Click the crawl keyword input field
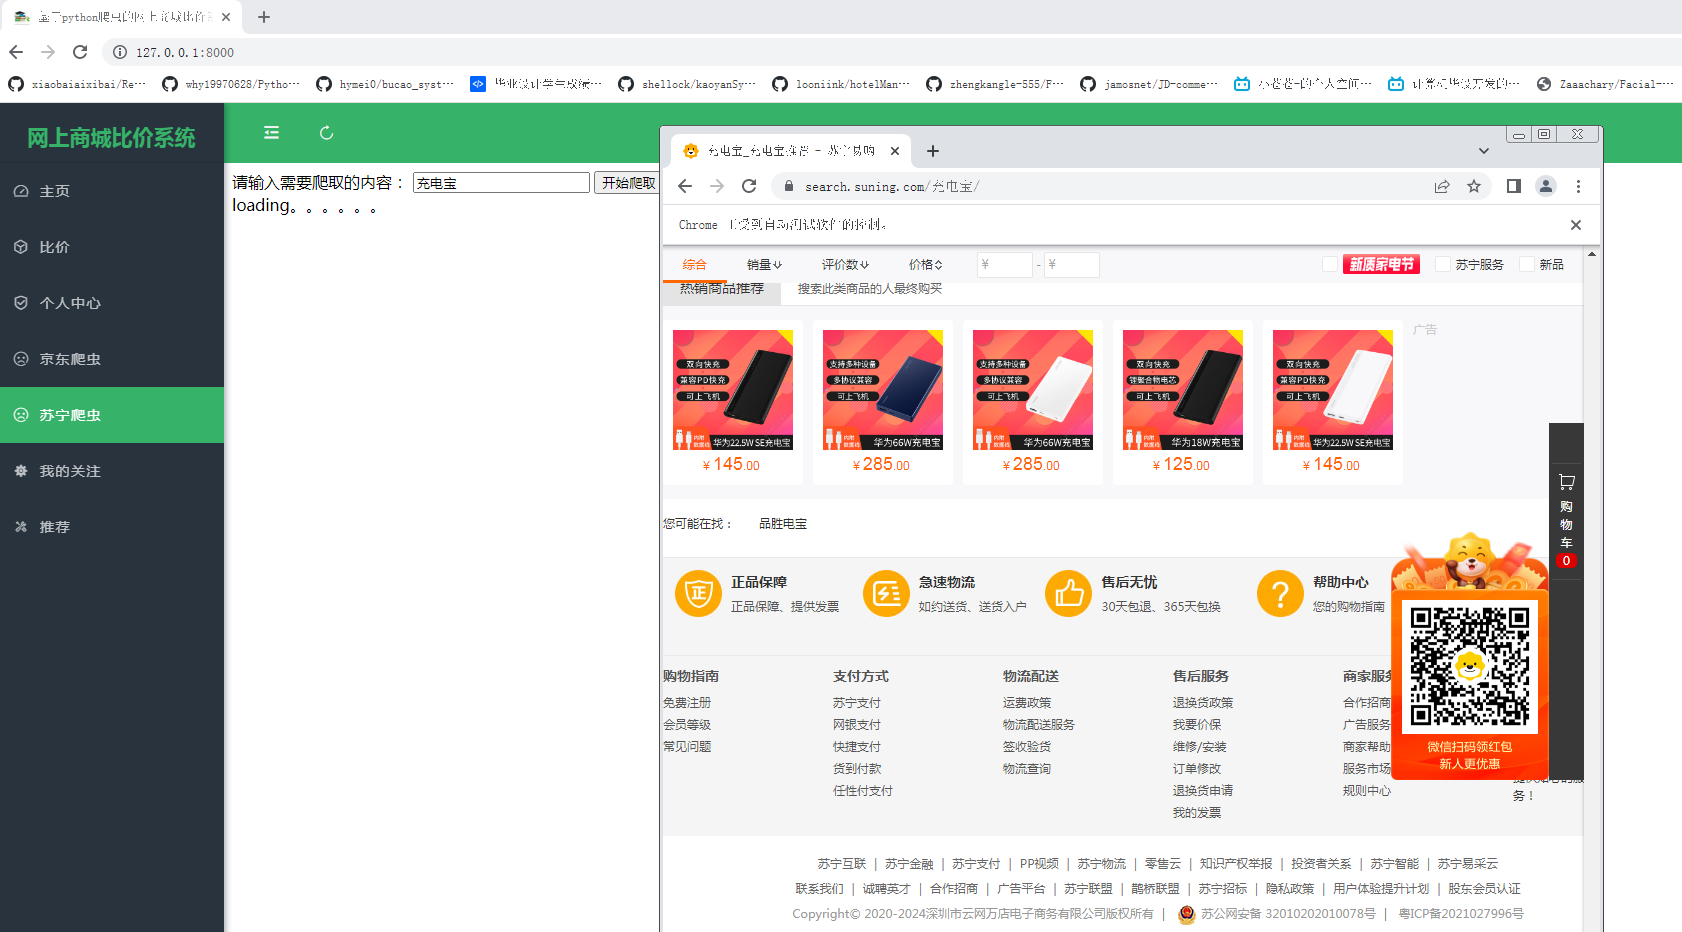Viewport: 1682px width, 932px height. [501, 183]
